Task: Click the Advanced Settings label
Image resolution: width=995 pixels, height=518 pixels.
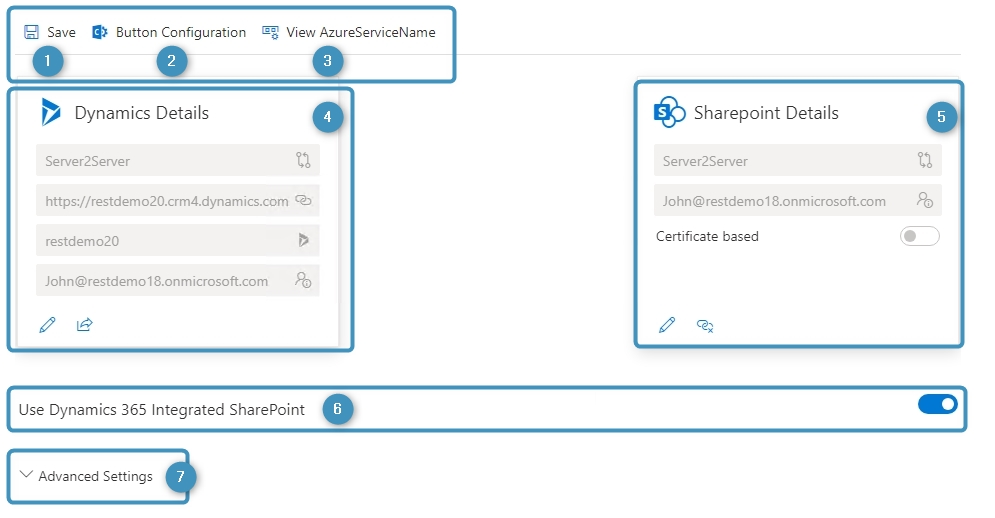Action: (96, 476)
